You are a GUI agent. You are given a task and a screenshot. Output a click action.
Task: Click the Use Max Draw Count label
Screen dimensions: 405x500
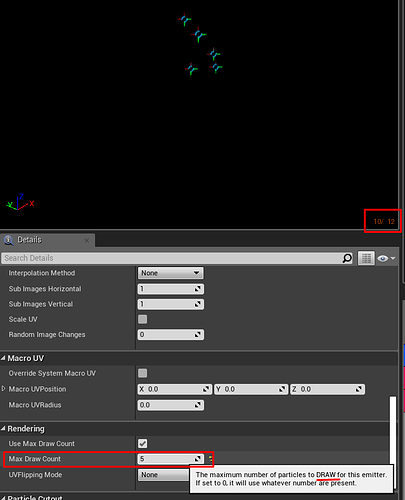click(x=42, y=444)
